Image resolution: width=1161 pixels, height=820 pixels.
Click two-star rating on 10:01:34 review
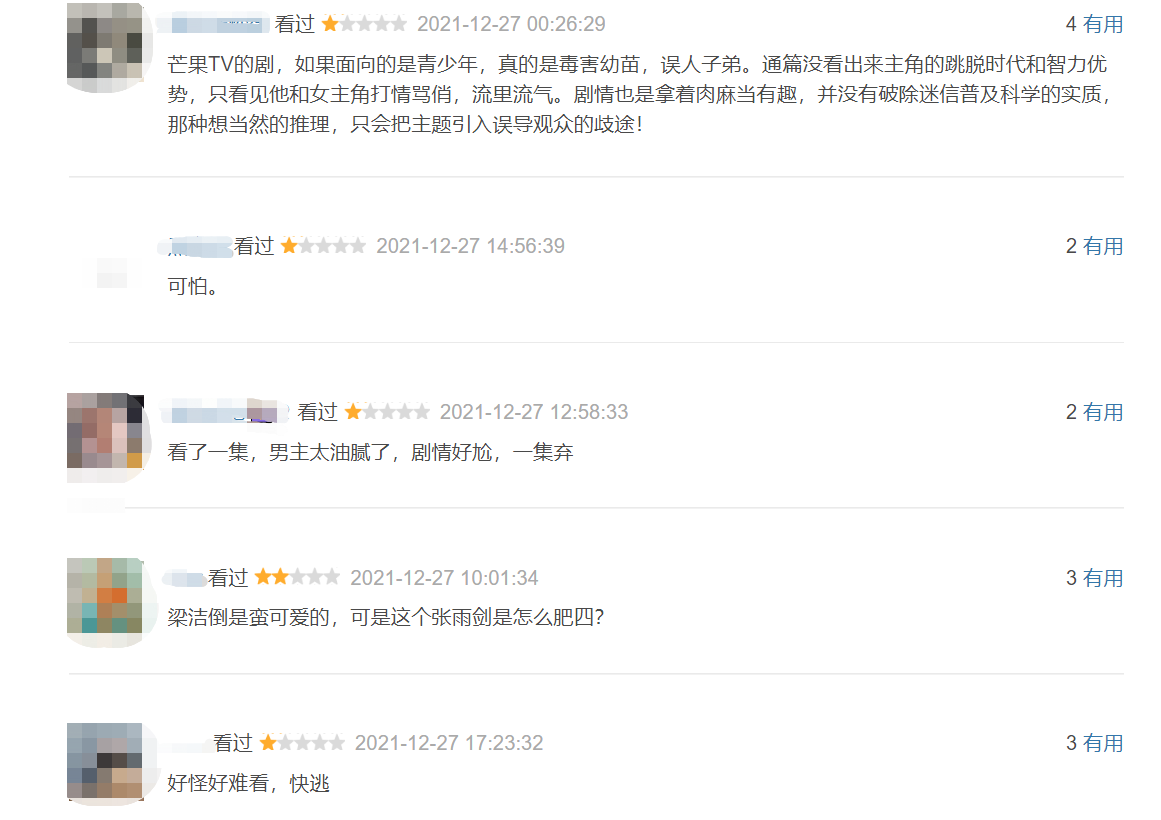click(x=297, y=578)
